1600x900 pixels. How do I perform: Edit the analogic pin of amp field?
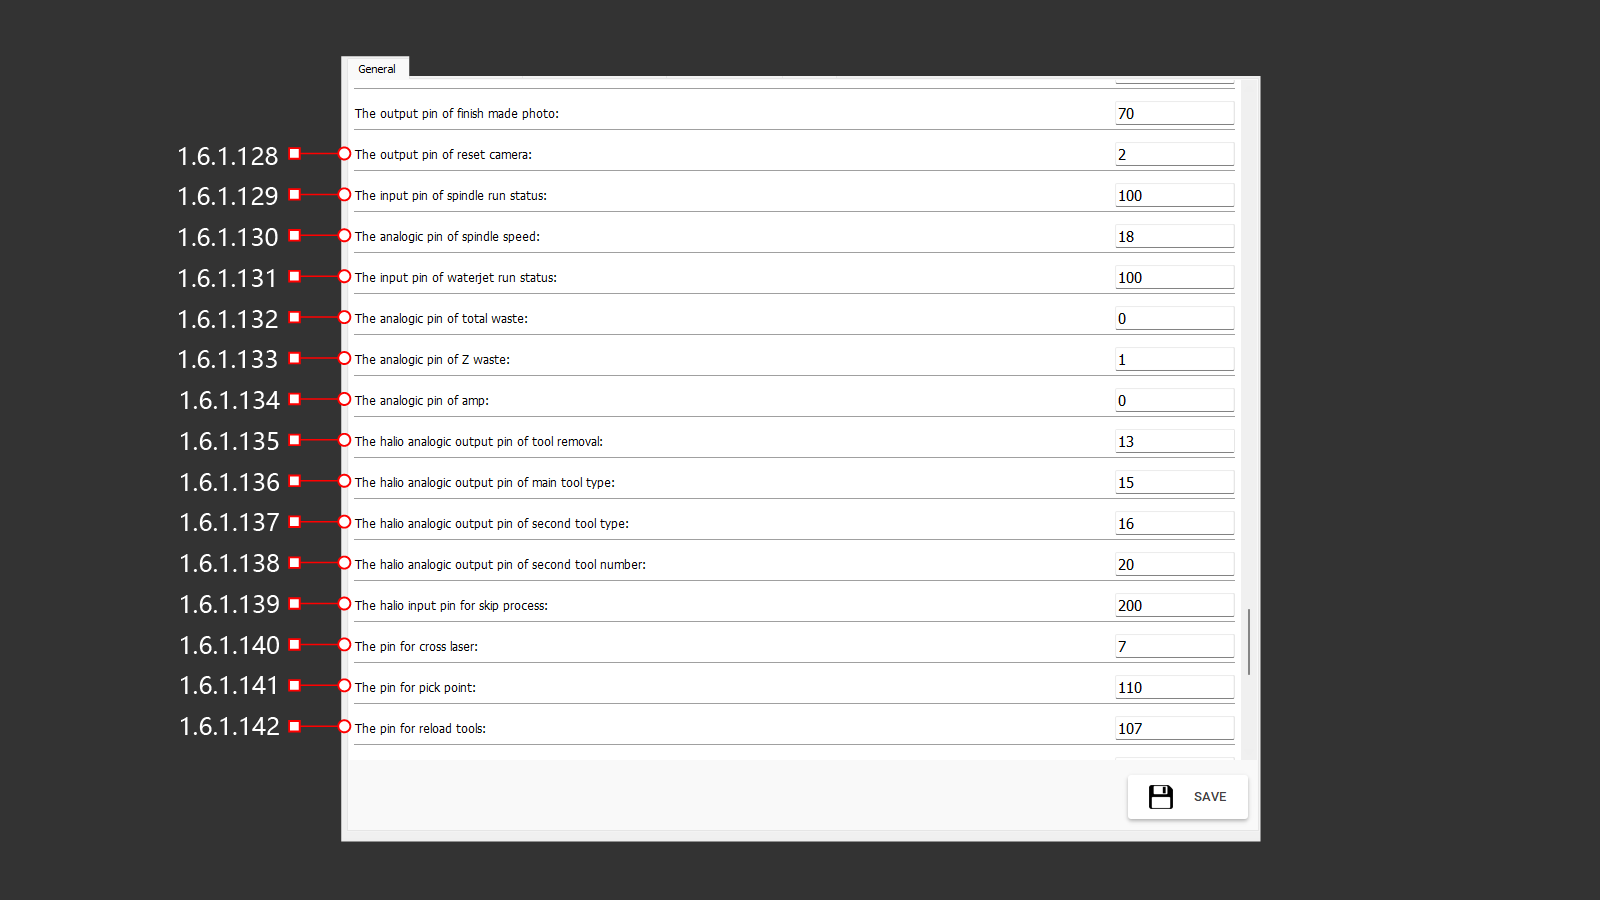1174,401
